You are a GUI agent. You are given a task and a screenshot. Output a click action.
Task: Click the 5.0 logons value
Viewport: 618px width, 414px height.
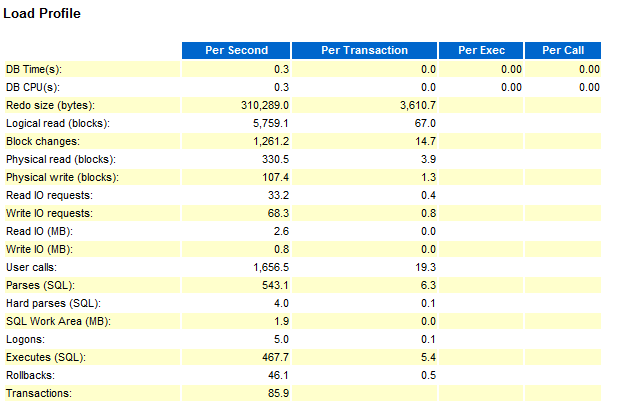click(281, 340)
